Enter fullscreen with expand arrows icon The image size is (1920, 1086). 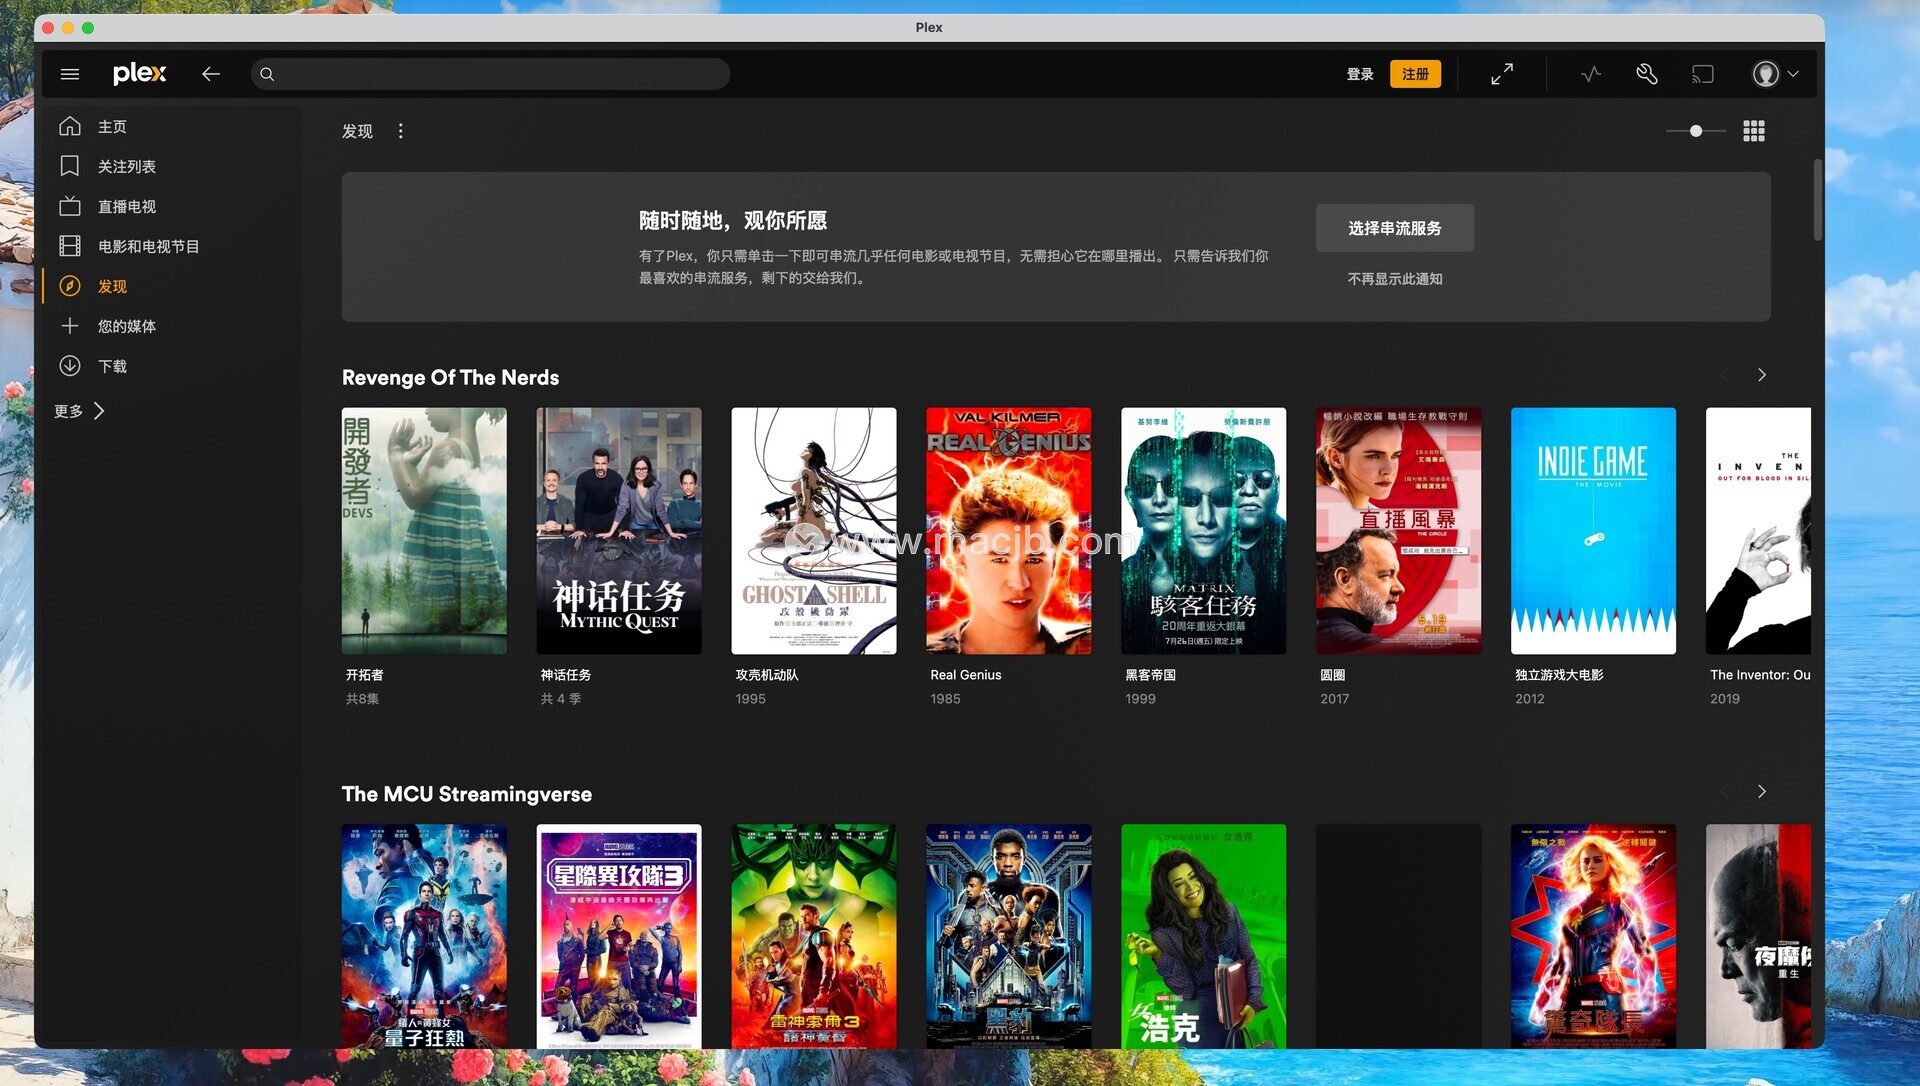point(1501,74)
